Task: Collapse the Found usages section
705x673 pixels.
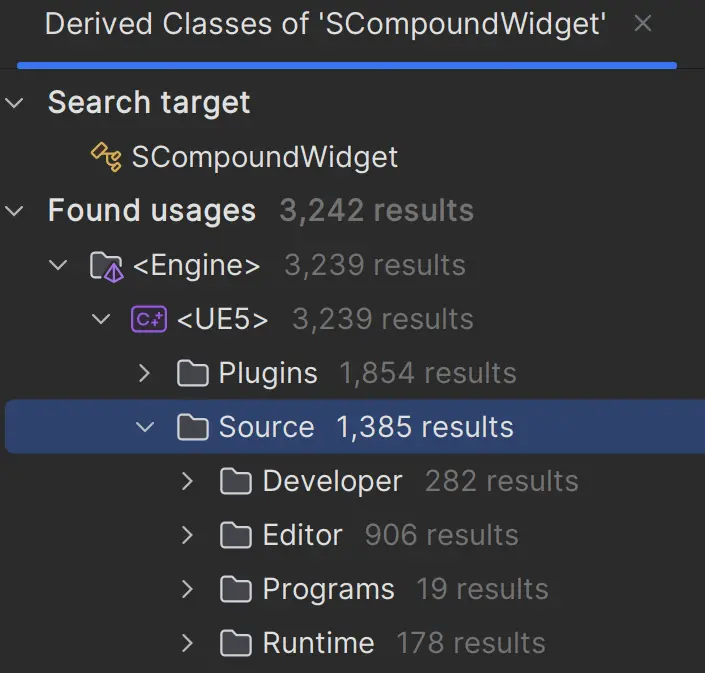Action: (15, 211)
